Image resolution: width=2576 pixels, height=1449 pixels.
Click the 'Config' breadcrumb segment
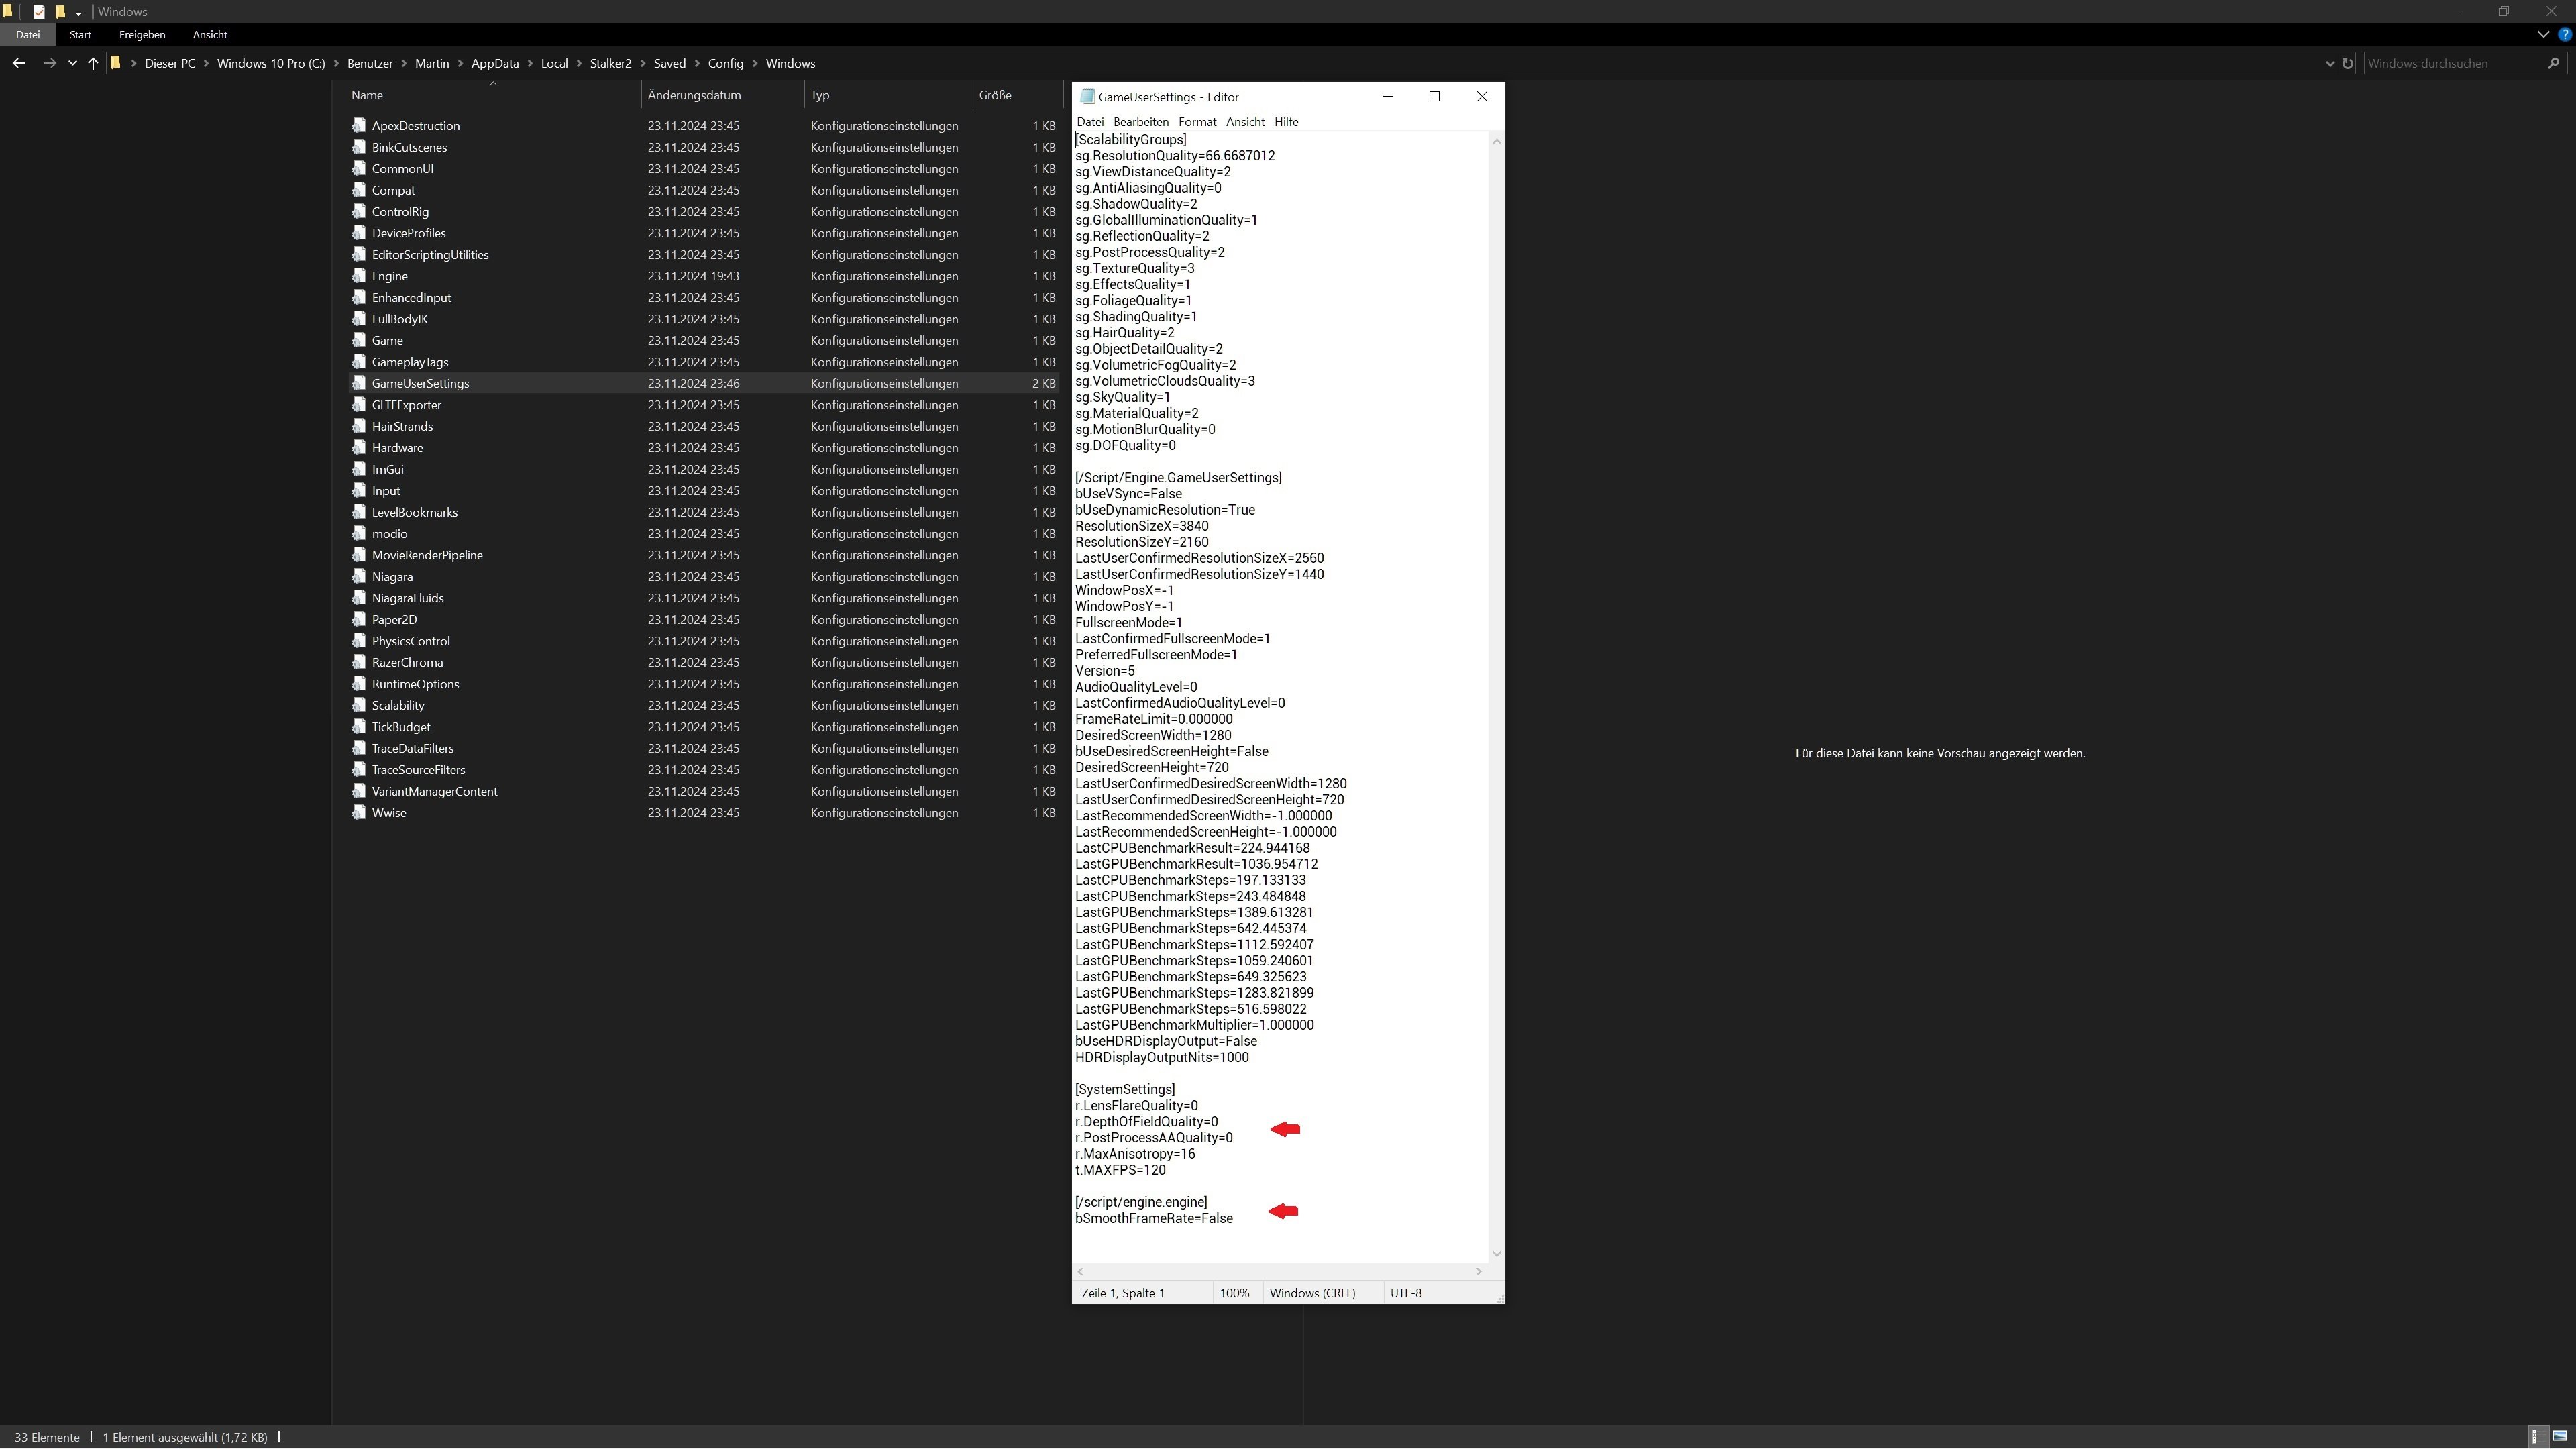pos(726,63)
